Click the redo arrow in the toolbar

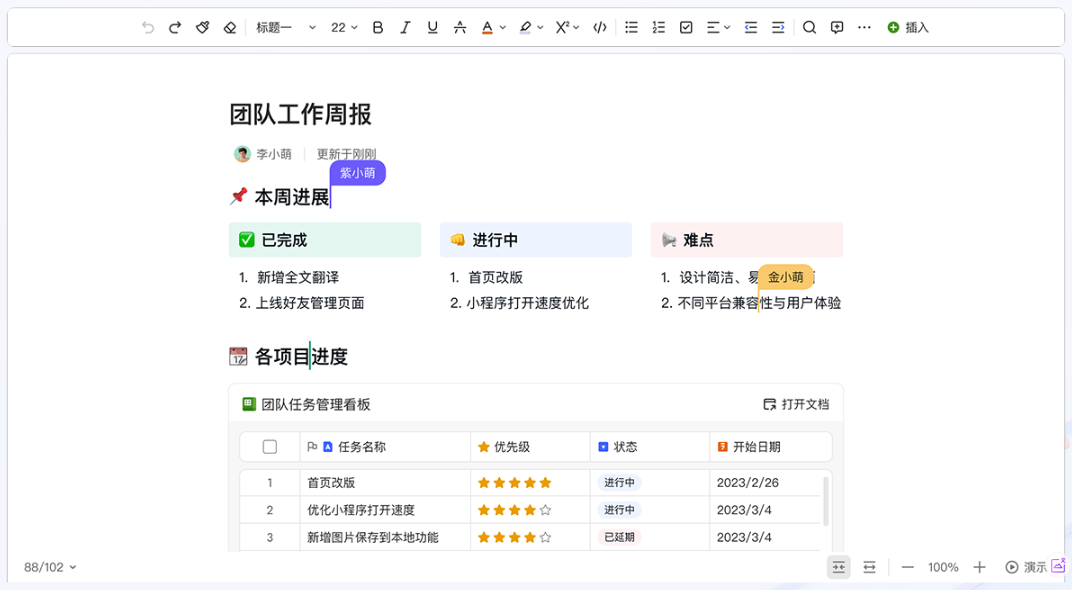(x=175, y=28)
